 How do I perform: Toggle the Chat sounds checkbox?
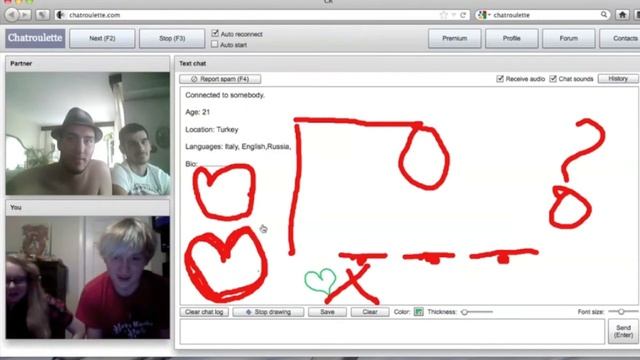pyautogui.click(x=553, y=78)
